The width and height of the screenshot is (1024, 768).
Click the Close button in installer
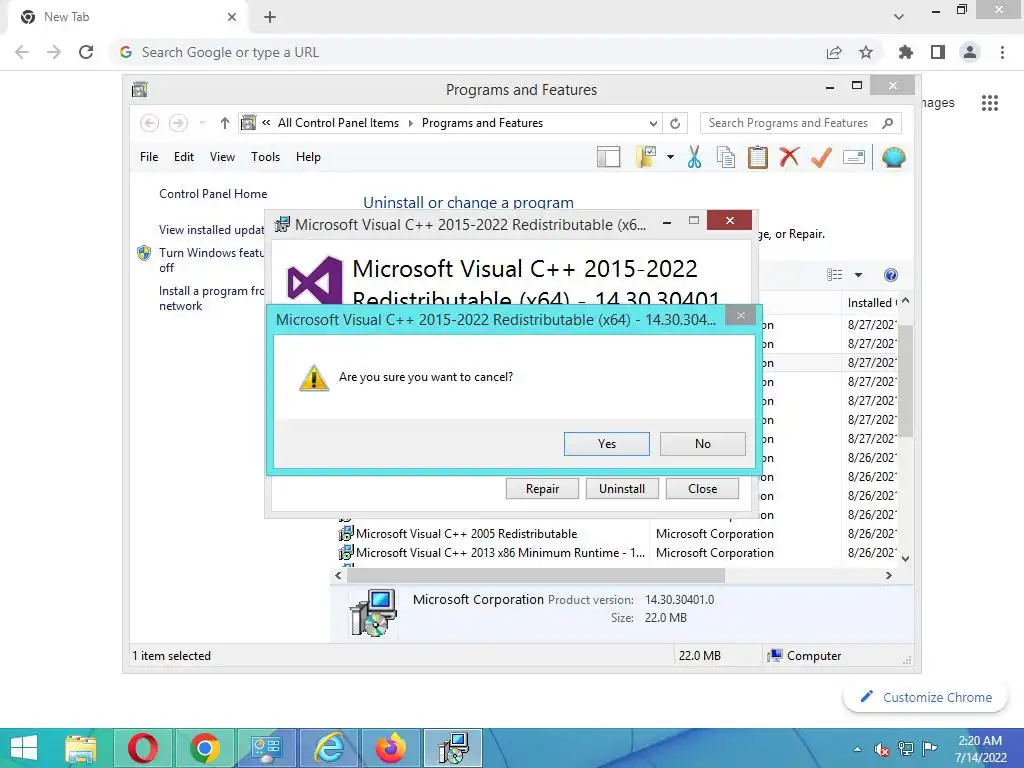(702, 488)
